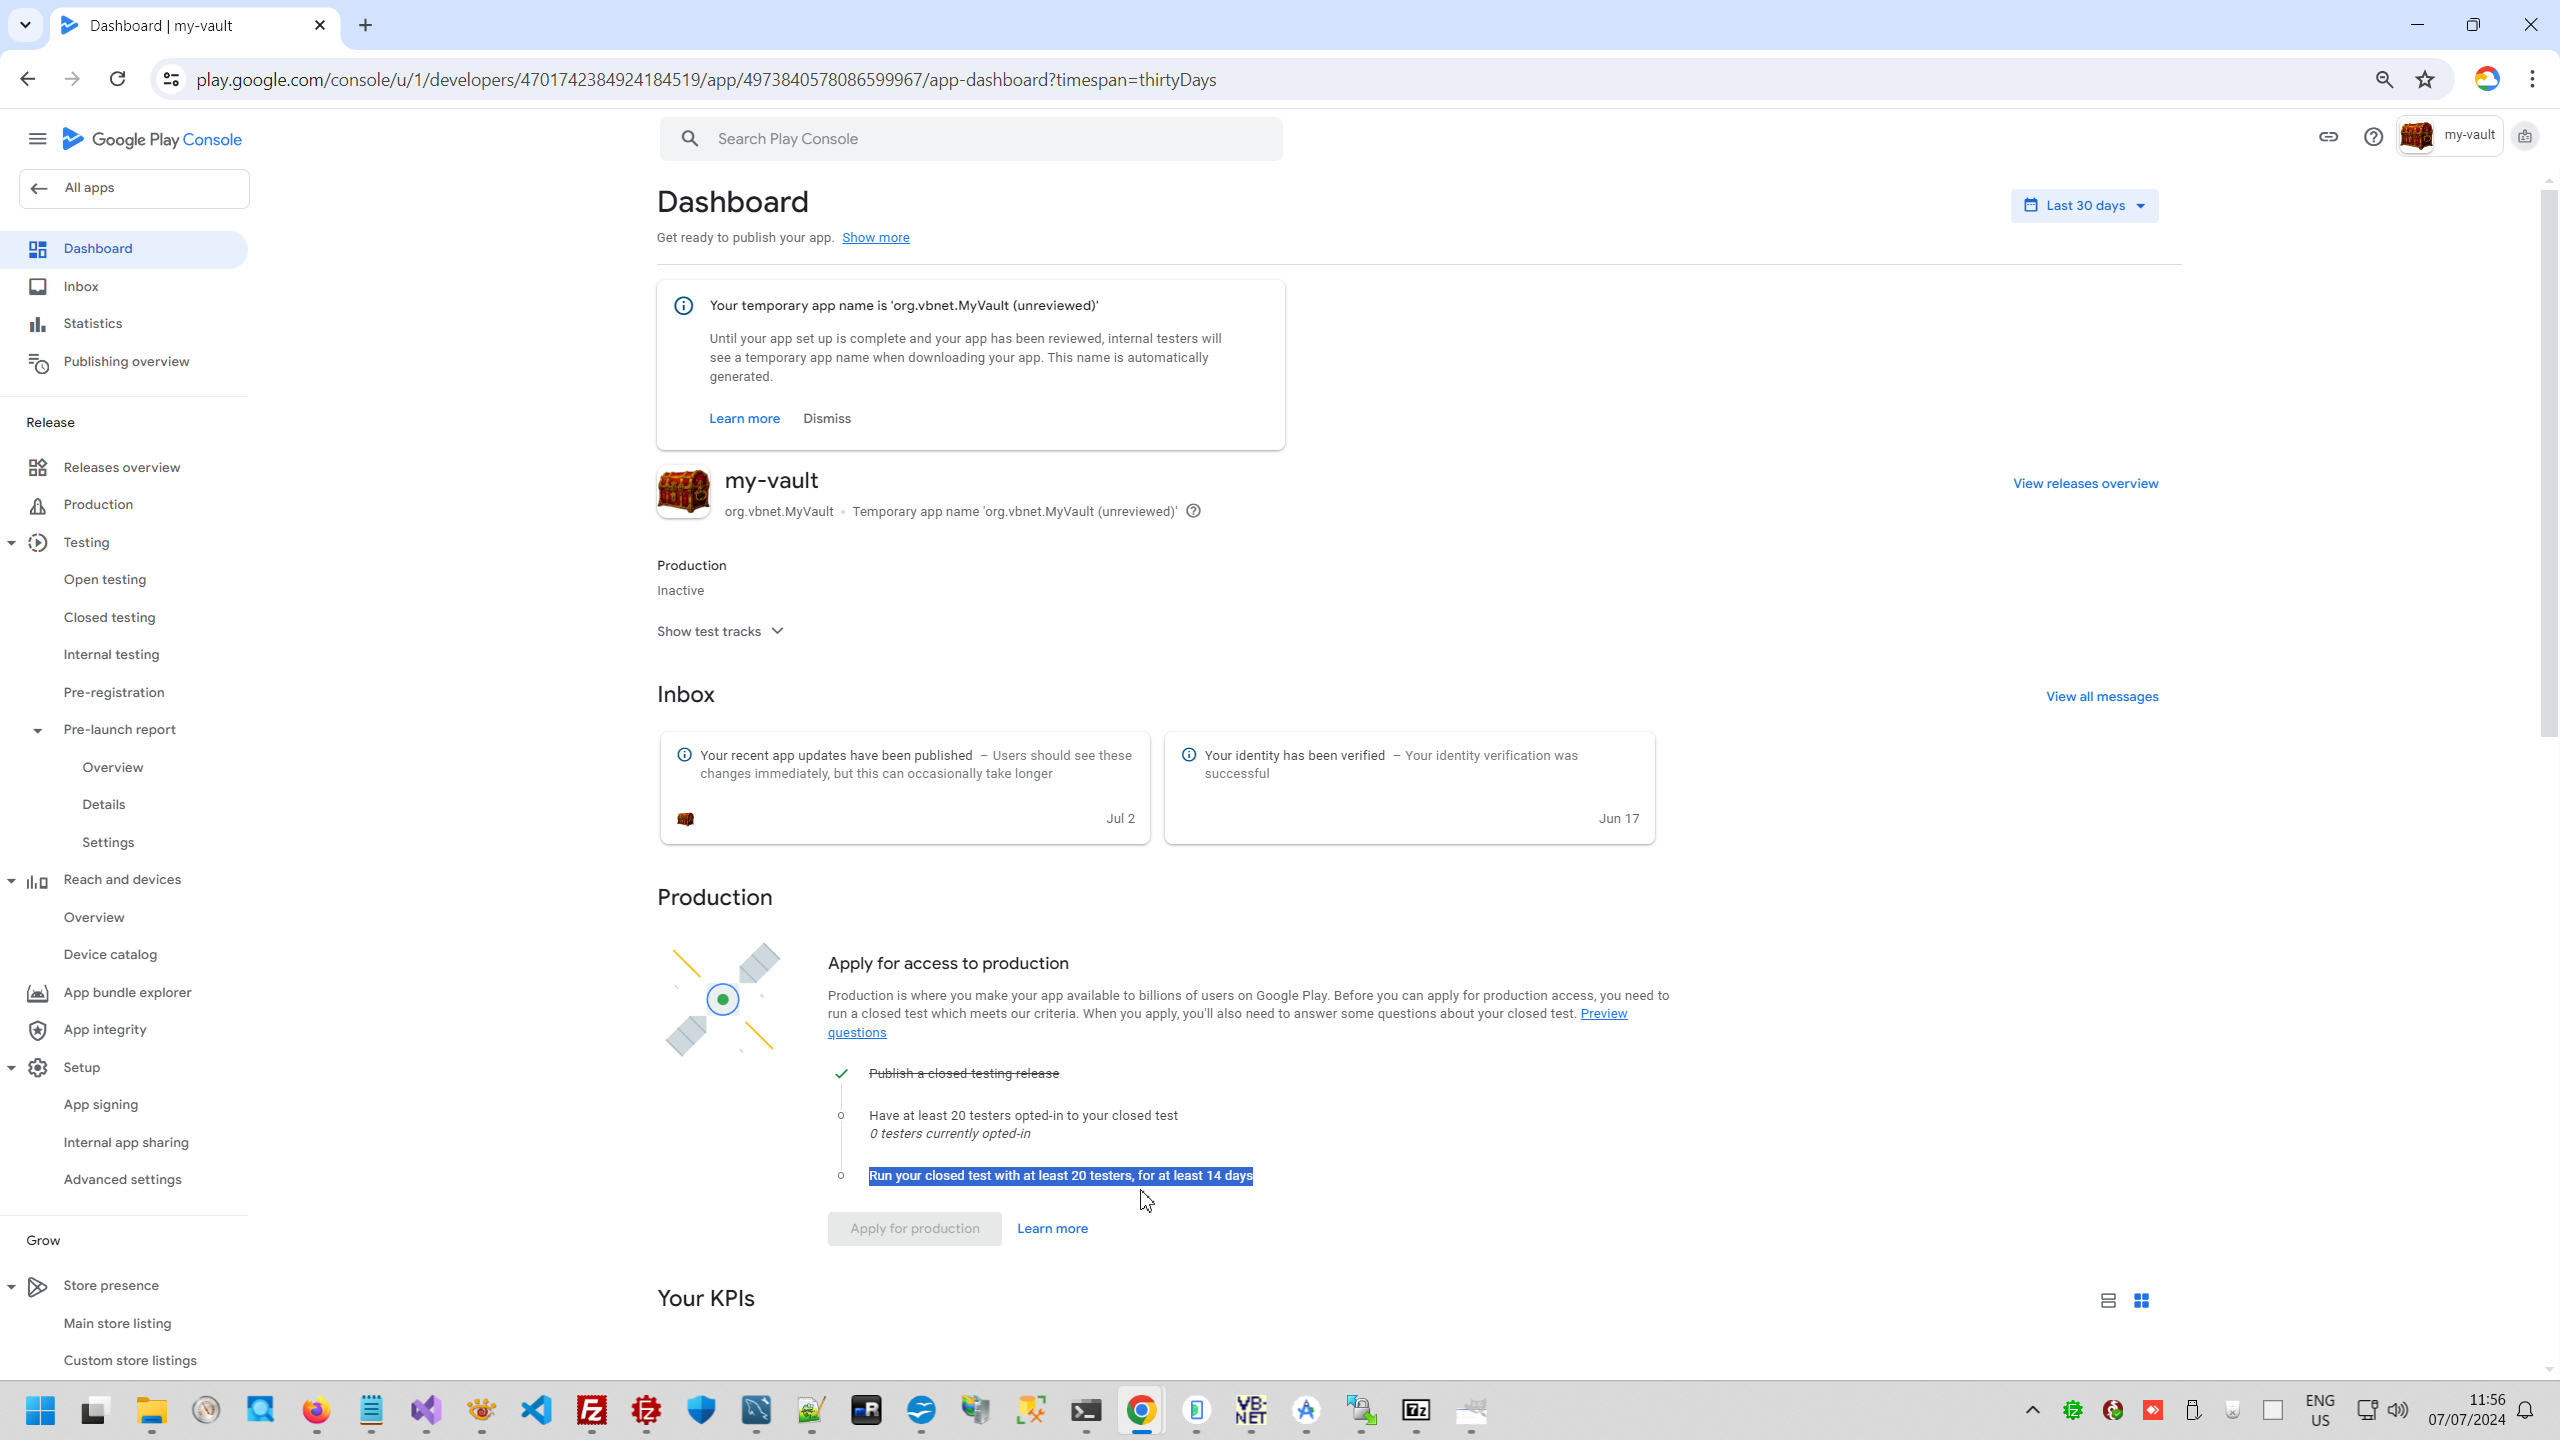Open the help question mark icon

point(2373,137)
